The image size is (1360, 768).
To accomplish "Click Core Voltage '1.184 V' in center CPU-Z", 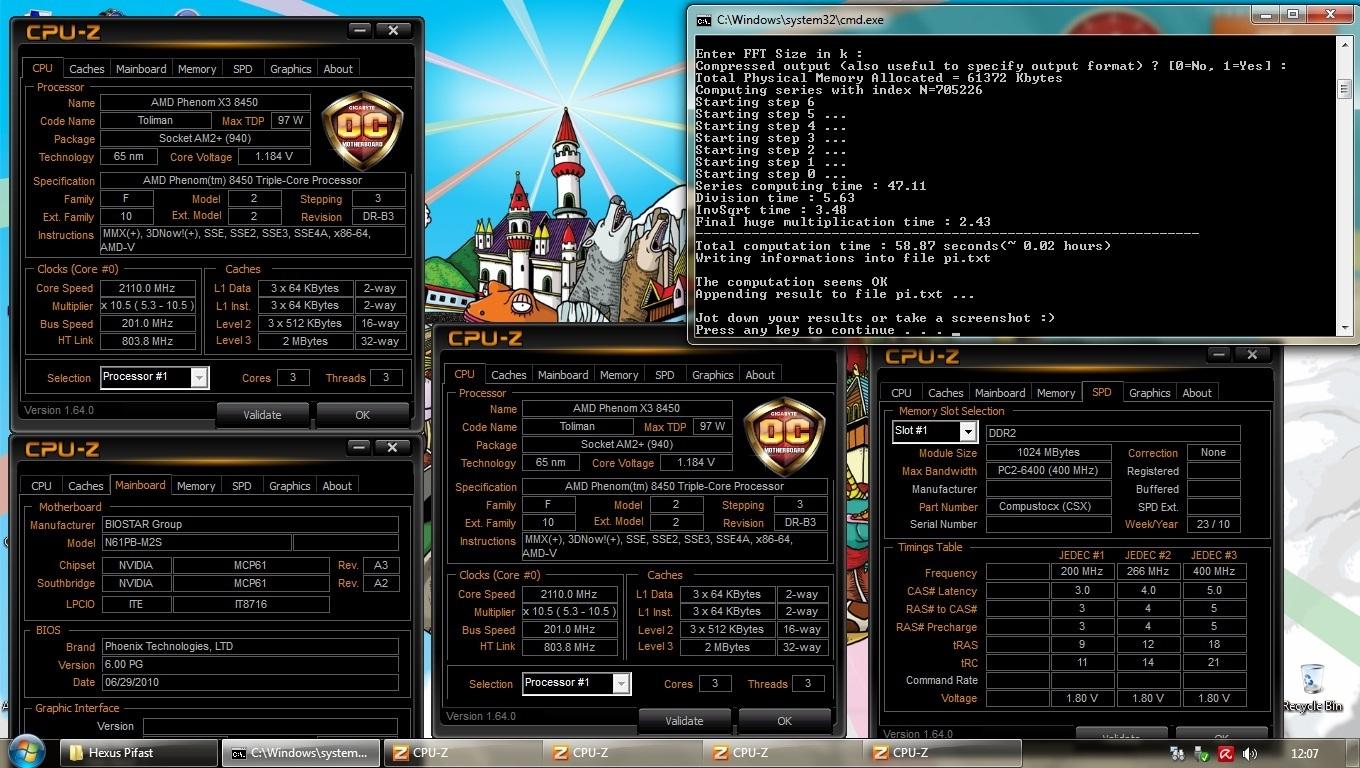I will click(695, 463).
